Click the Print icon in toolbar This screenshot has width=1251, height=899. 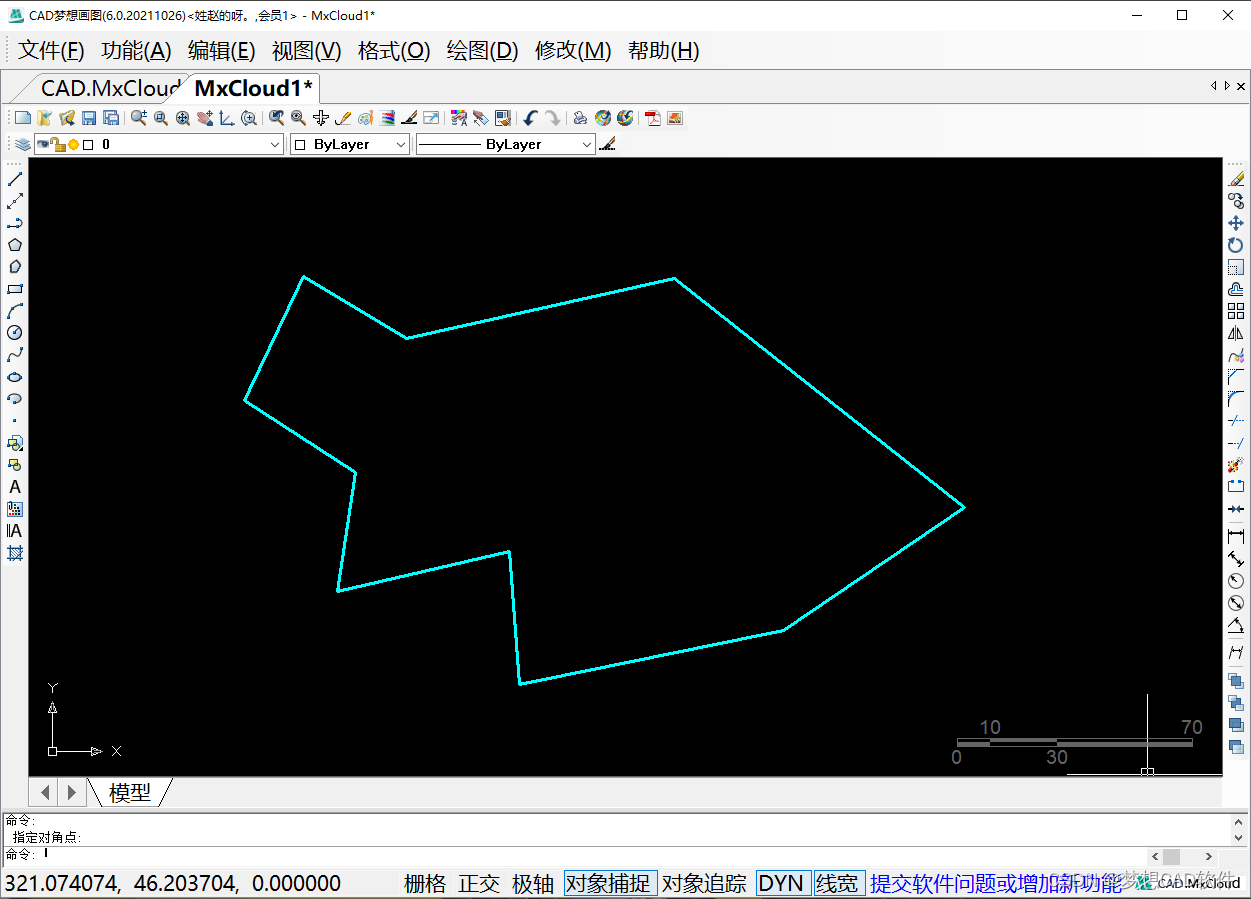[x=580, y=118]
